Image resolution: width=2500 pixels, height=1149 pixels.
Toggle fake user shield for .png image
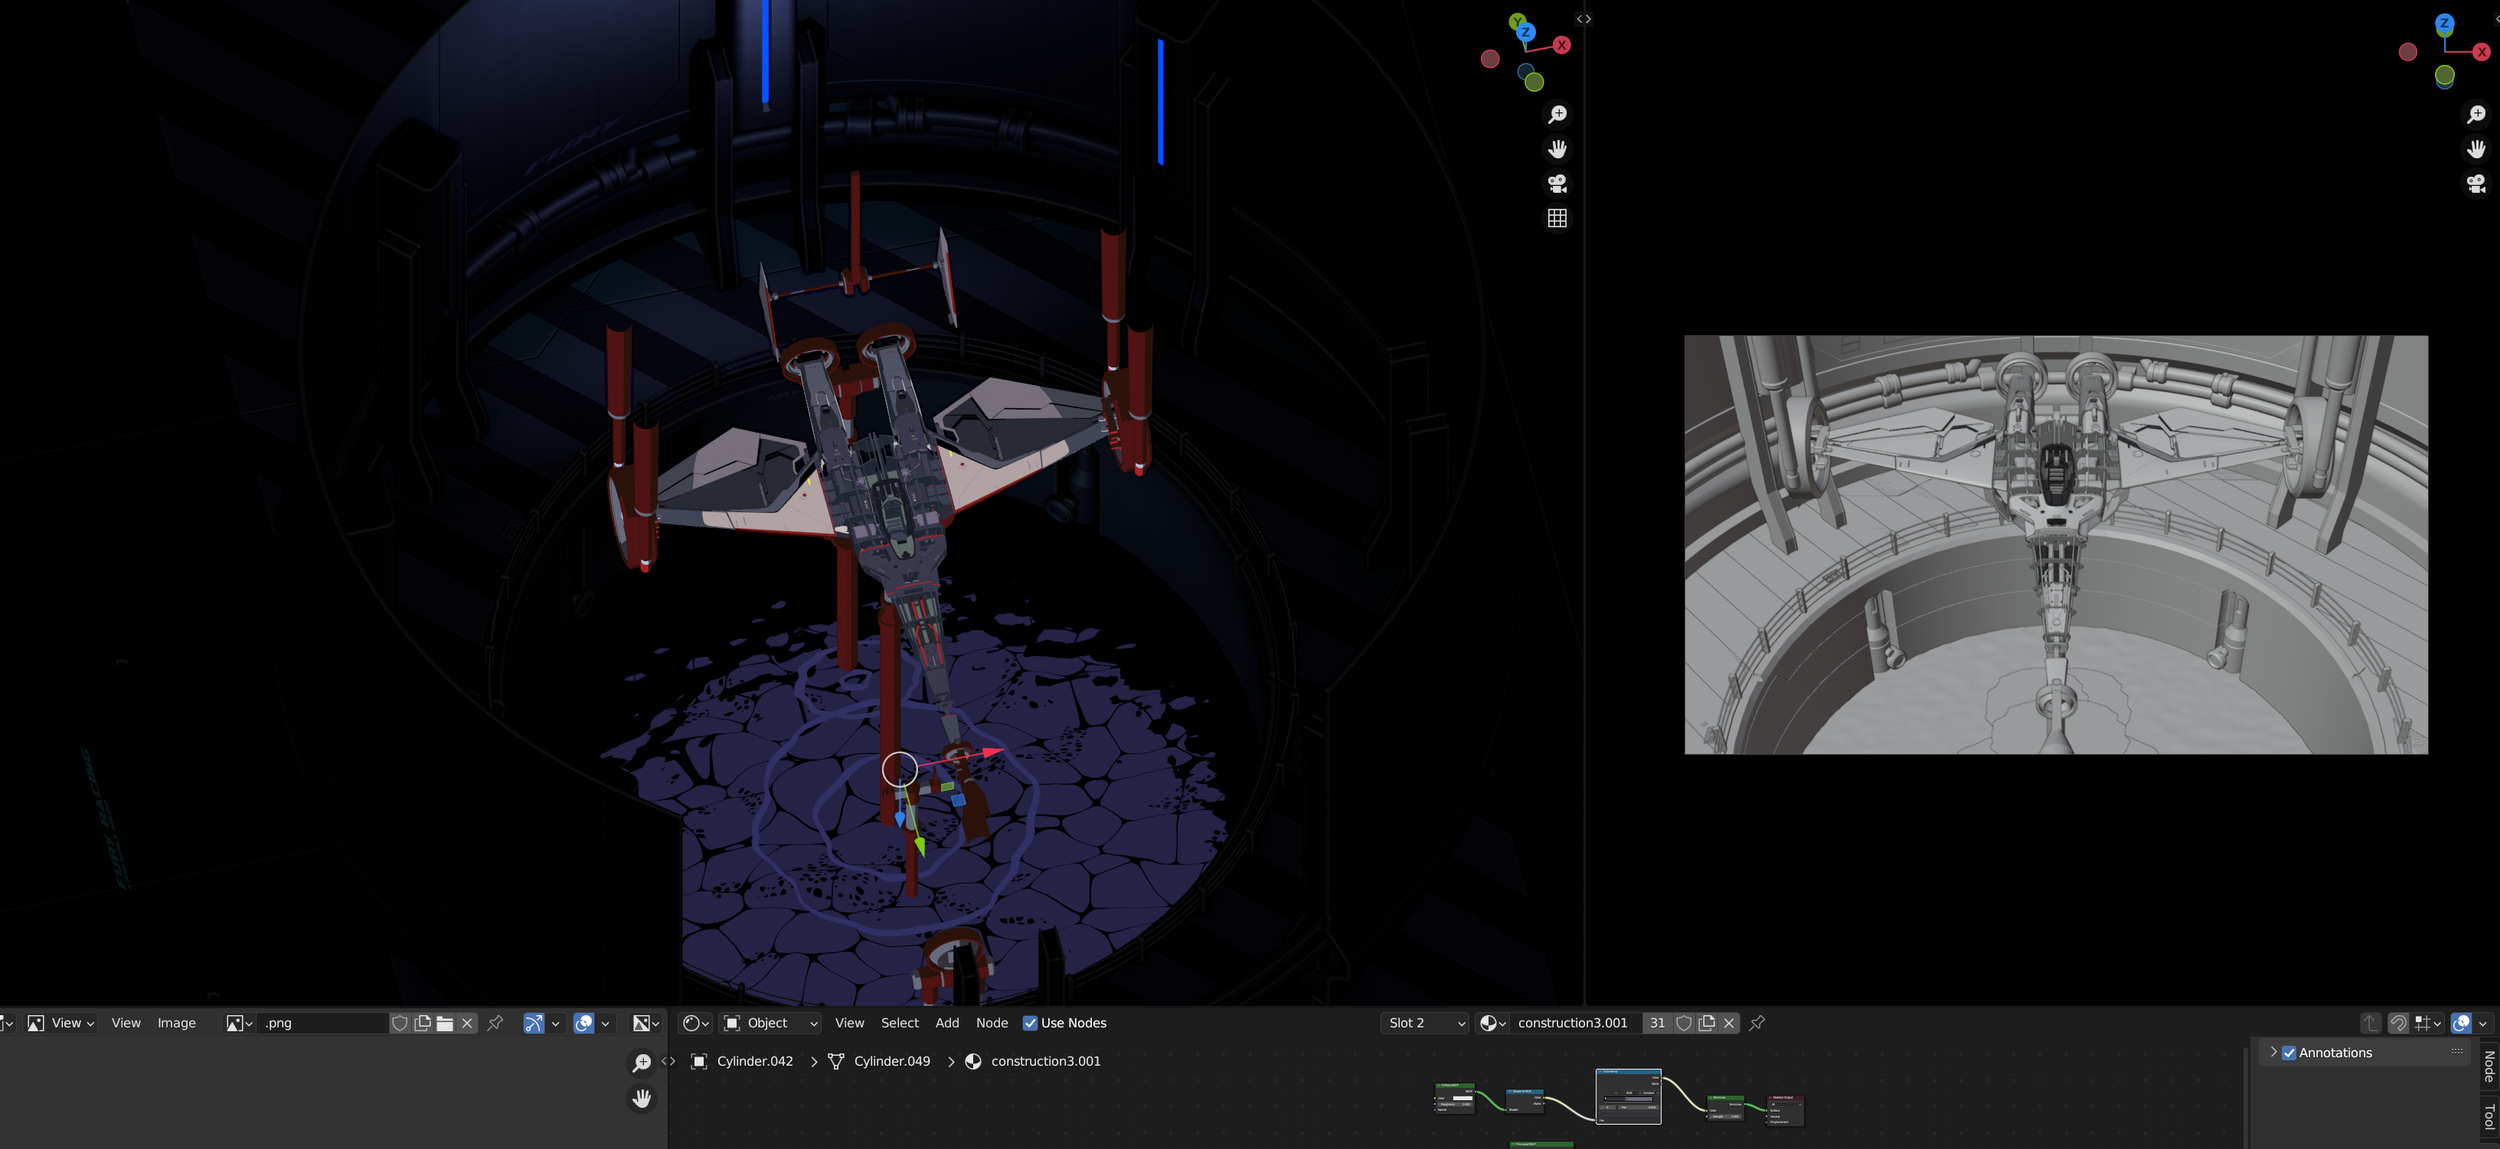[x=400, y=1023]
